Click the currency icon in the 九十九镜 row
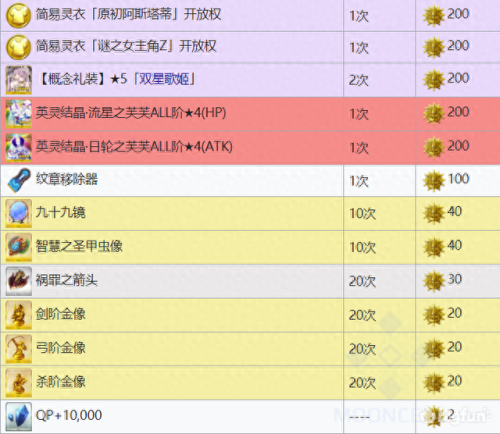This screenshot has width=500, height=434. click(x=434, y=213)
